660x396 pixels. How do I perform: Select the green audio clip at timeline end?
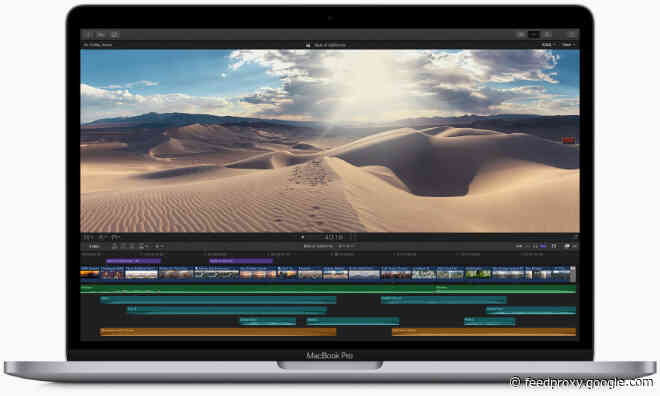[x=506, y=289]
